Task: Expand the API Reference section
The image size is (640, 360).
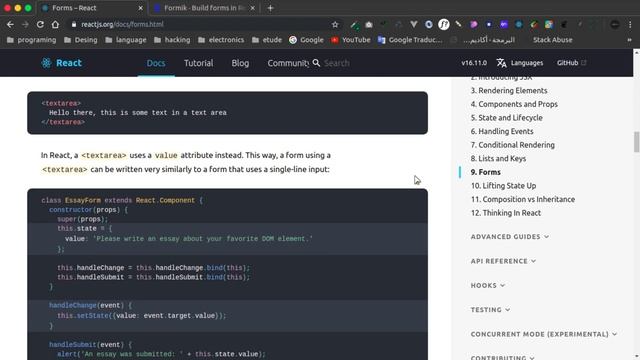Action: [503, 261]
